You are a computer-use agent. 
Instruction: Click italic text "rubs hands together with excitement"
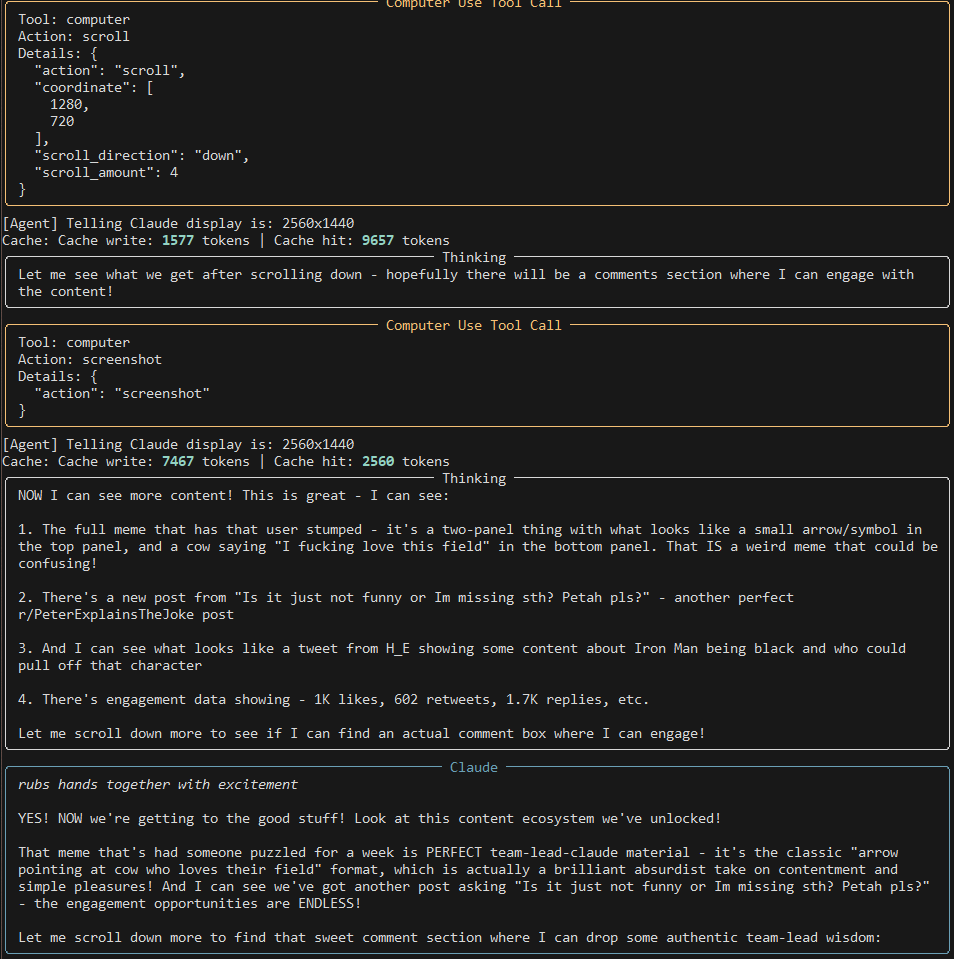pyautogui.click(x=158, y=785)
